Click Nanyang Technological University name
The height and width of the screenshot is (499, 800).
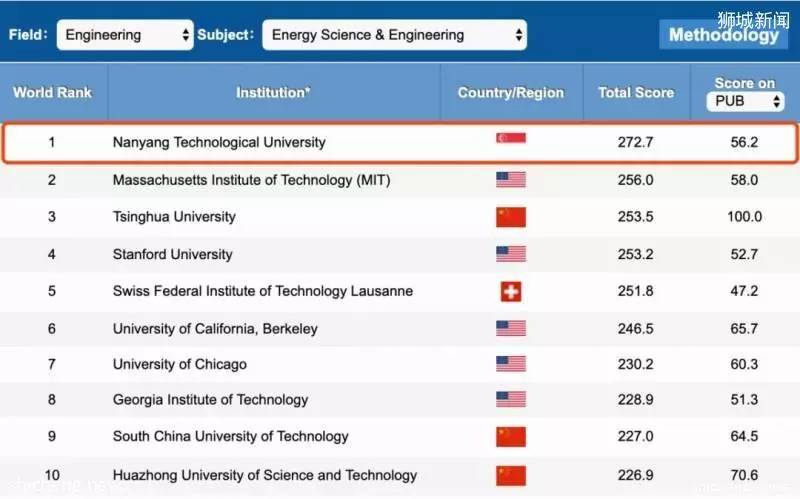coord(219,142)
